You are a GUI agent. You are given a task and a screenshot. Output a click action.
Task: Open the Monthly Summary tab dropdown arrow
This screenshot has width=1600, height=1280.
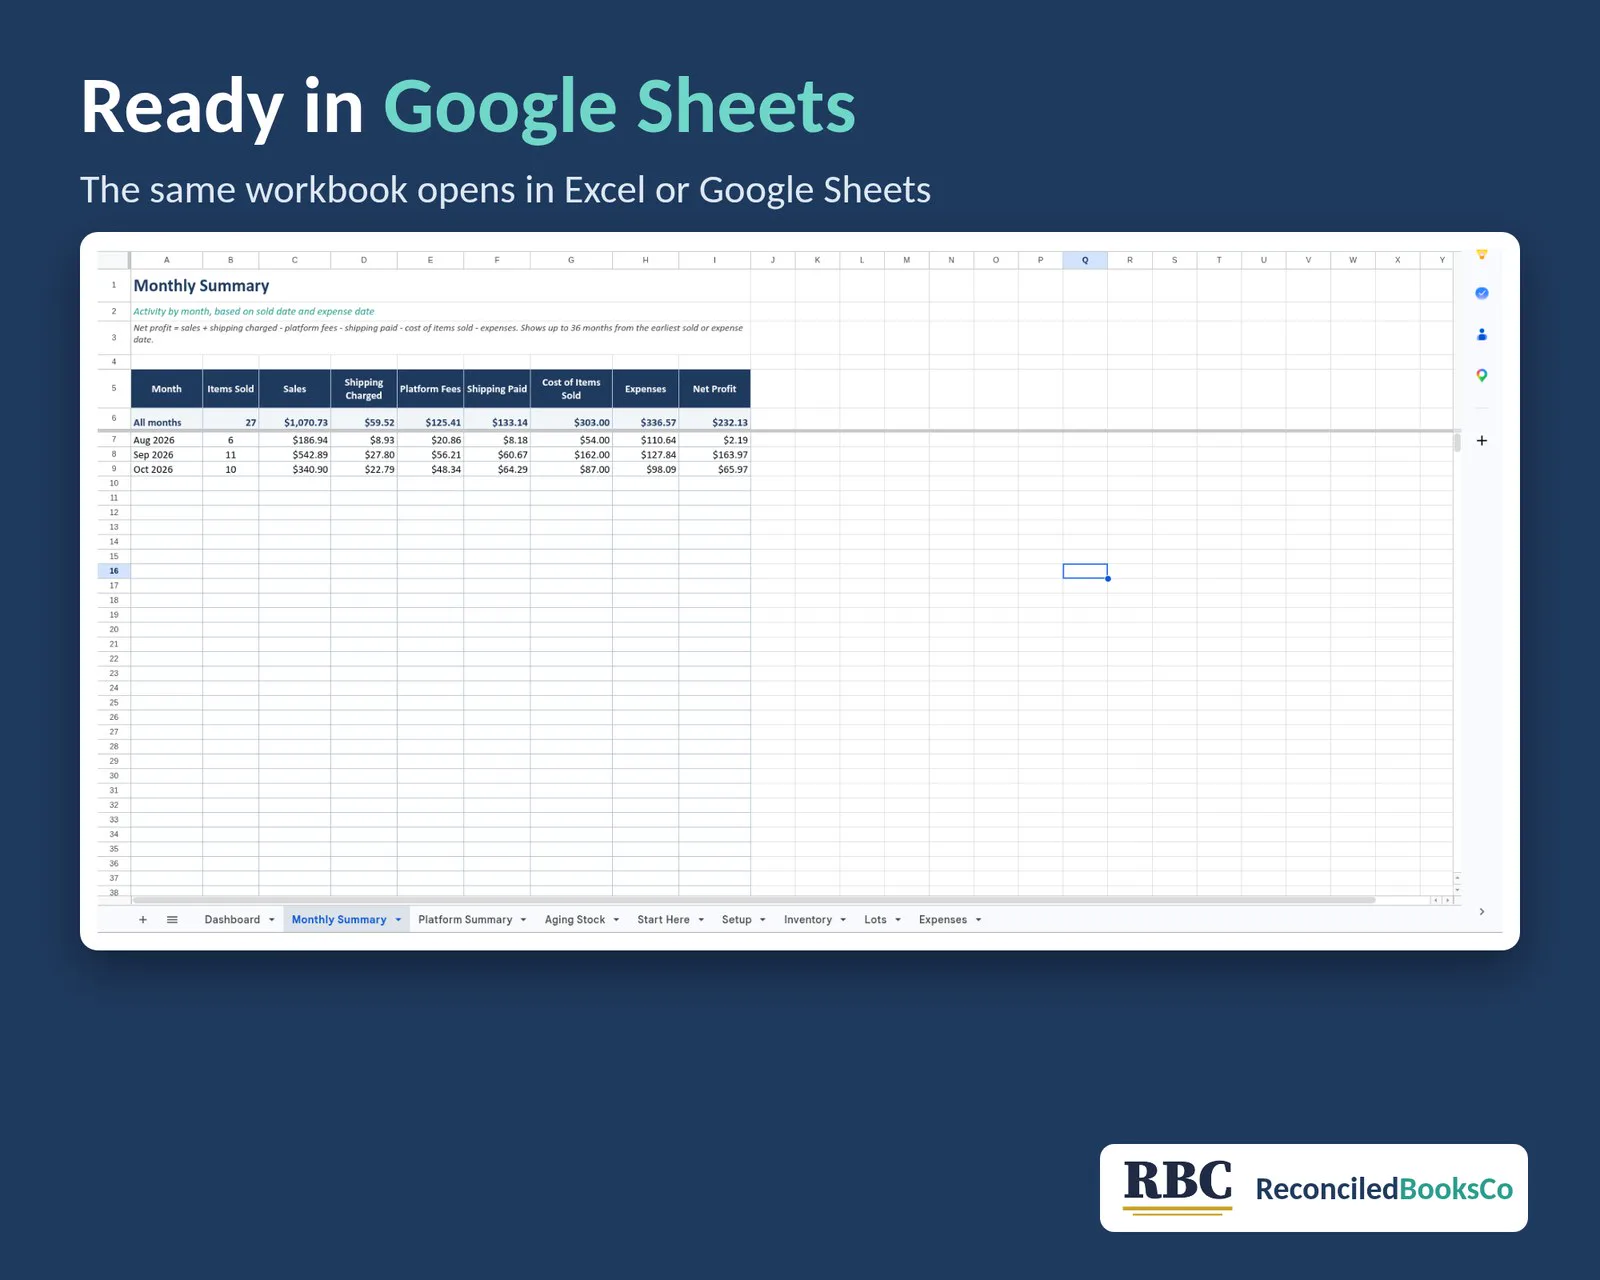coord(398,920)
